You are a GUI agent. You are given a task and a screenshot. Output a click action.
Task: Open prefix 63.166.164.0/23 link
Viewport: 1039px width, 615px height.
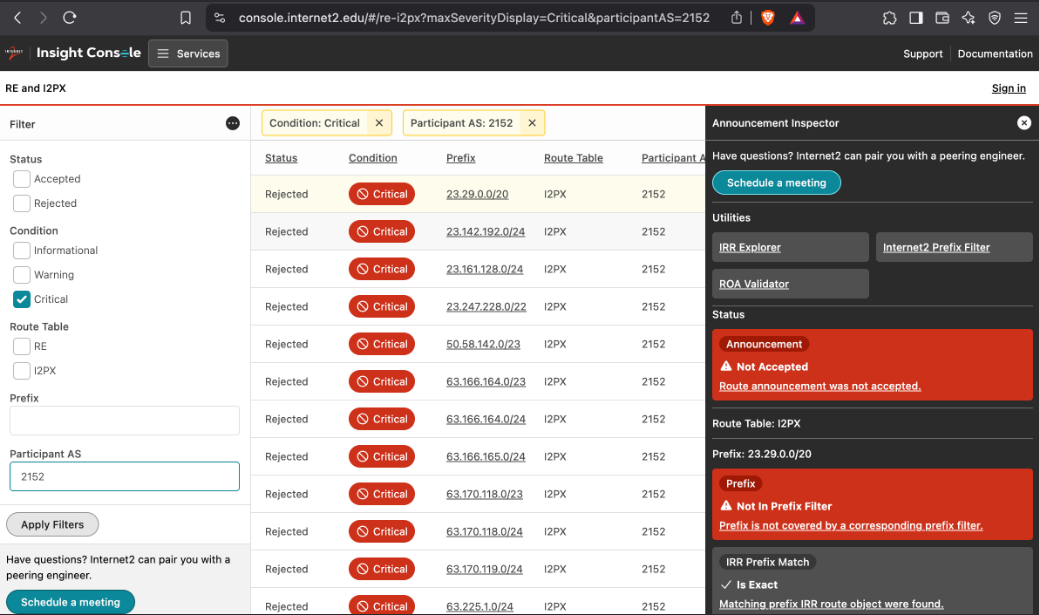pos(486,382)
